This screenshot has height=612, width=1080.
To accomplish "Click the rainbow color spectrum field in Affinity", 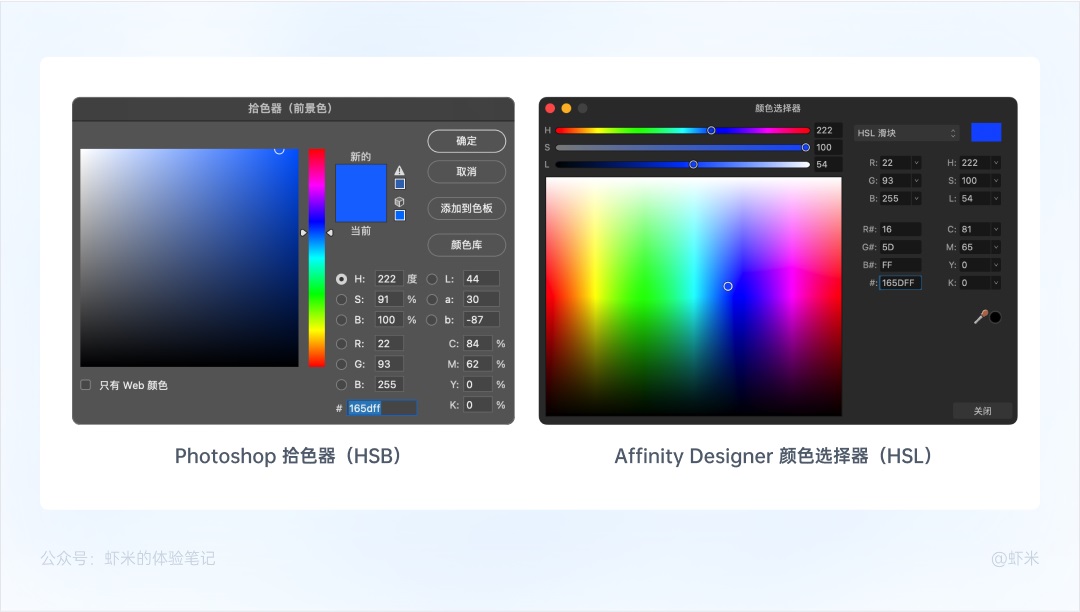I will [x=694, y=297].
